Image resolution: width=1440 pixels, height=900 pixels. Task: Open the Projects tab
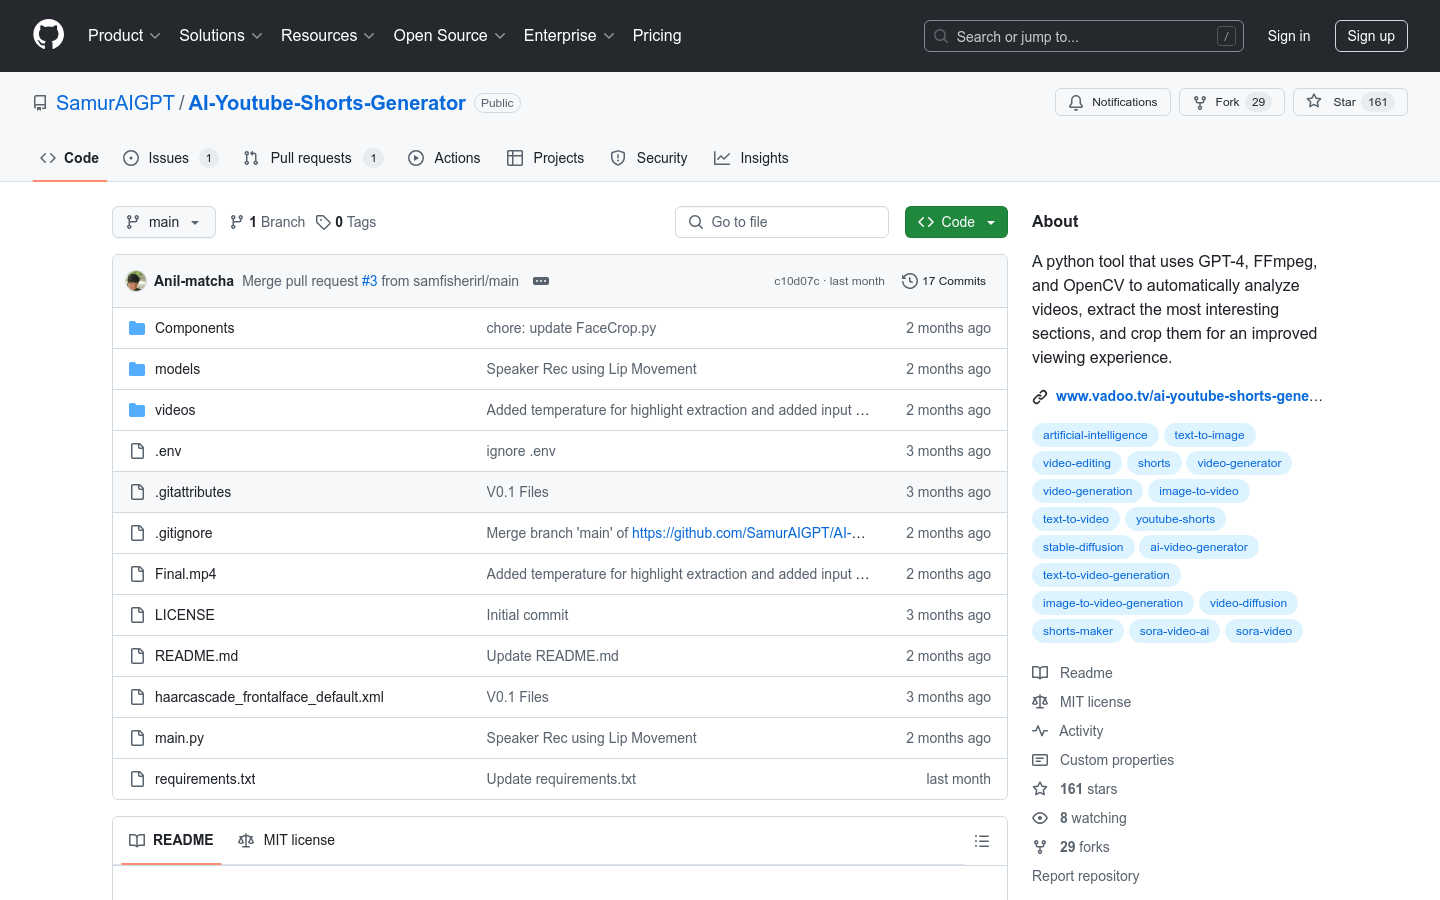[x=545, y=158]
